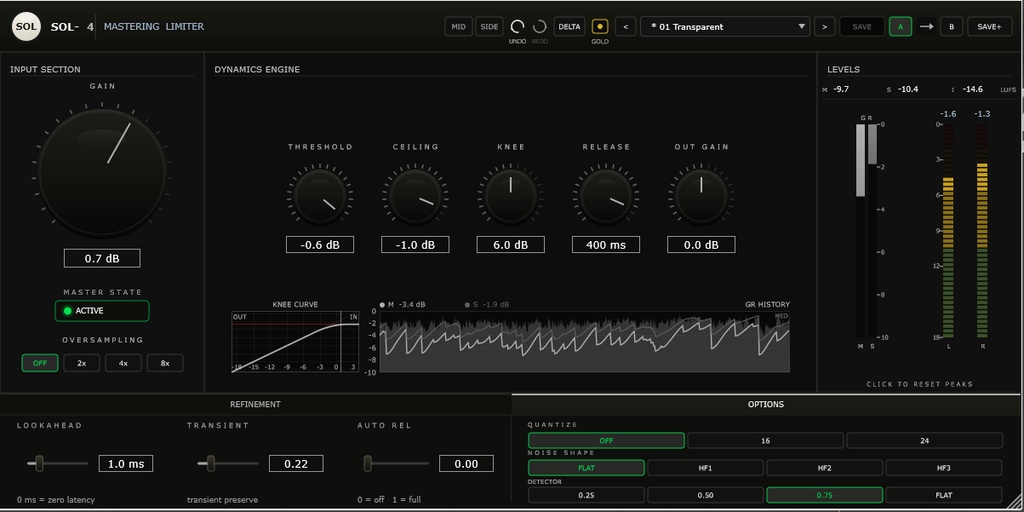Set oversampling to 4x
Screen dimensions: 1024x512
pyautogui.click(x=123, y=363)
